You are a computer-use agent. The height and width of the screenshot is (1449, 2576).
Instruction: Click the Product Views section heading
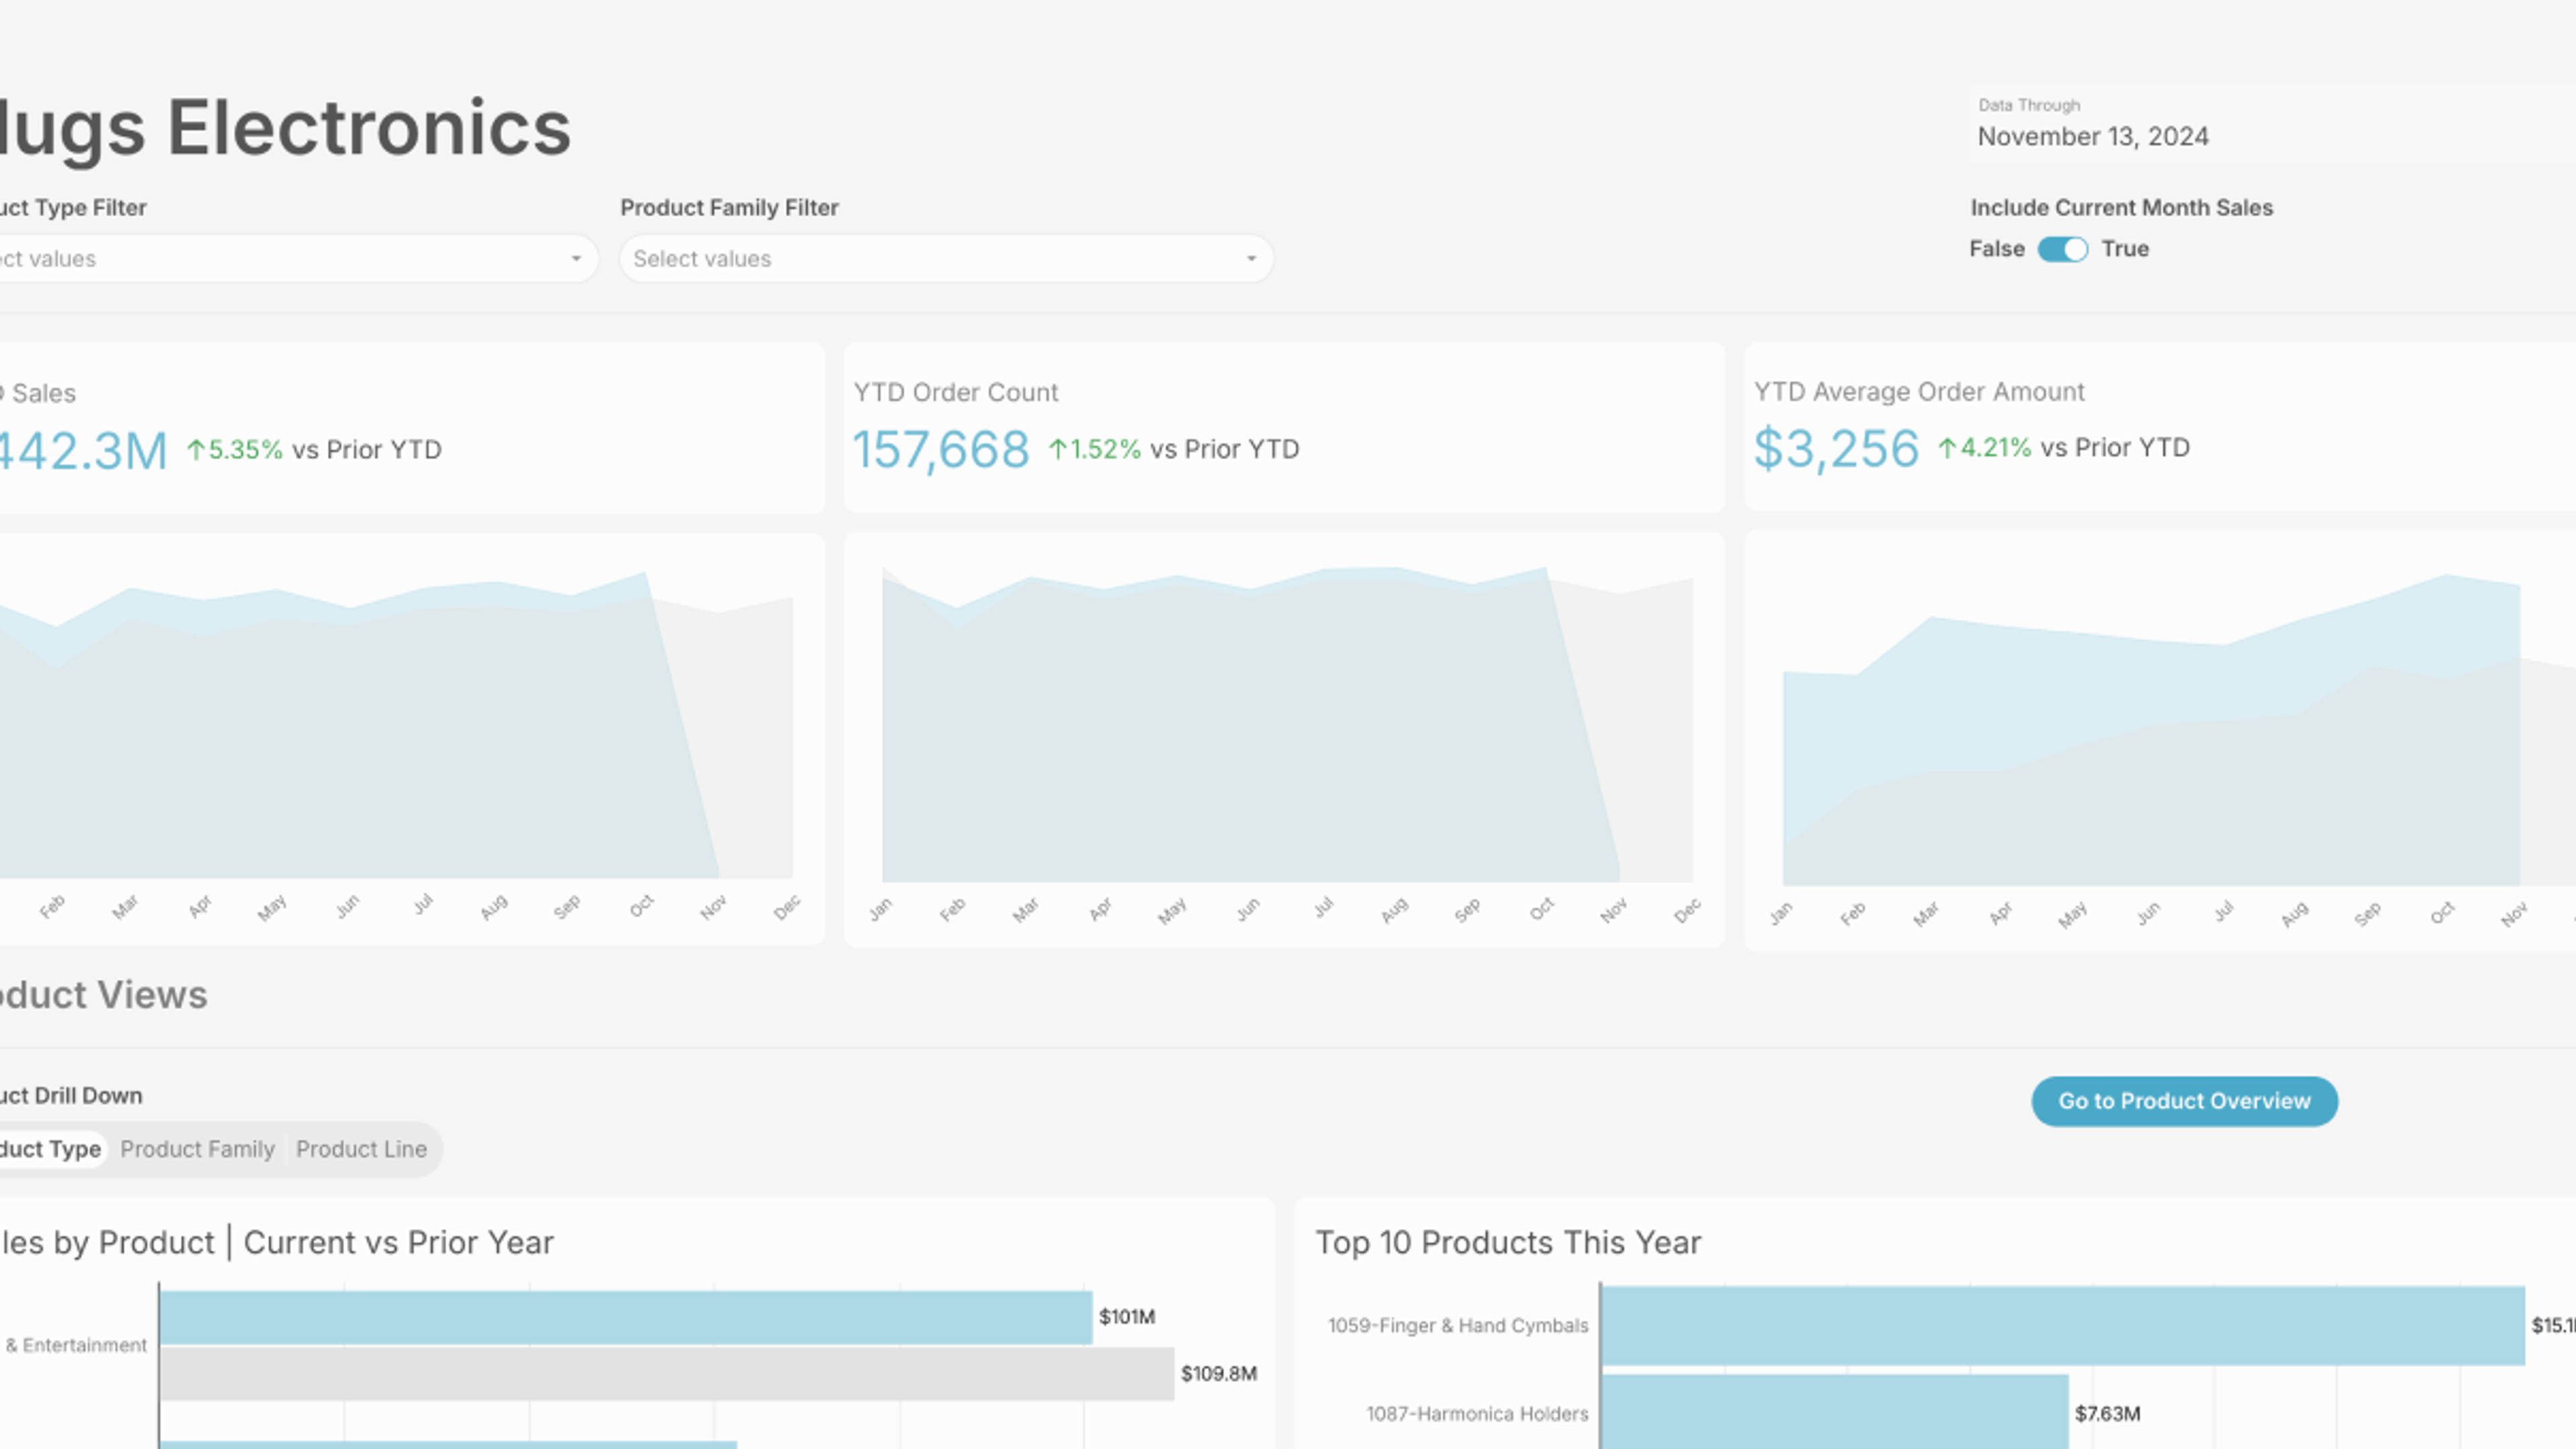(x=104, y=995)
